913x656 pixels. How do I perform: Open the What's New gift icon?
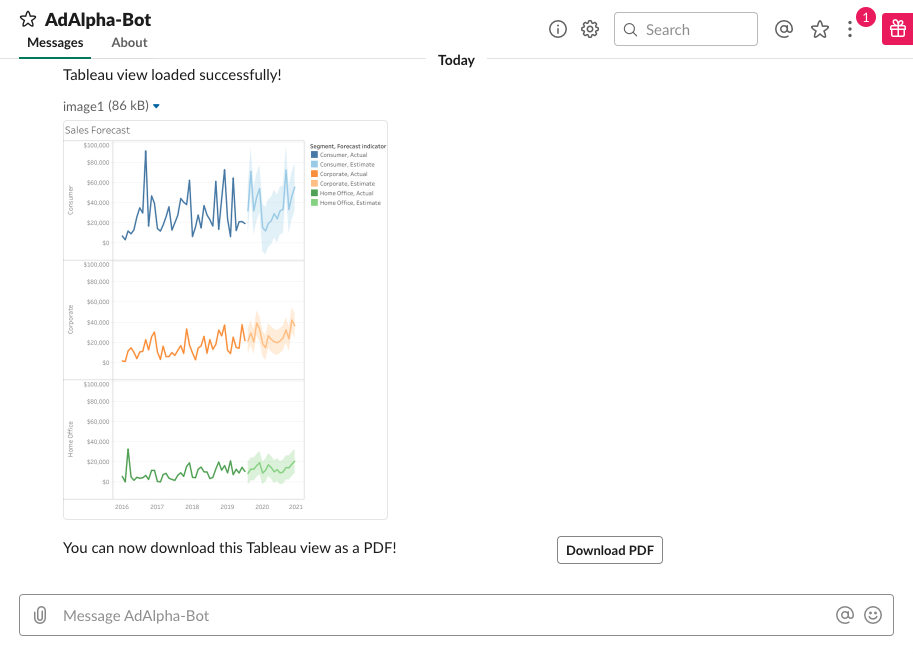click(894, 29)
